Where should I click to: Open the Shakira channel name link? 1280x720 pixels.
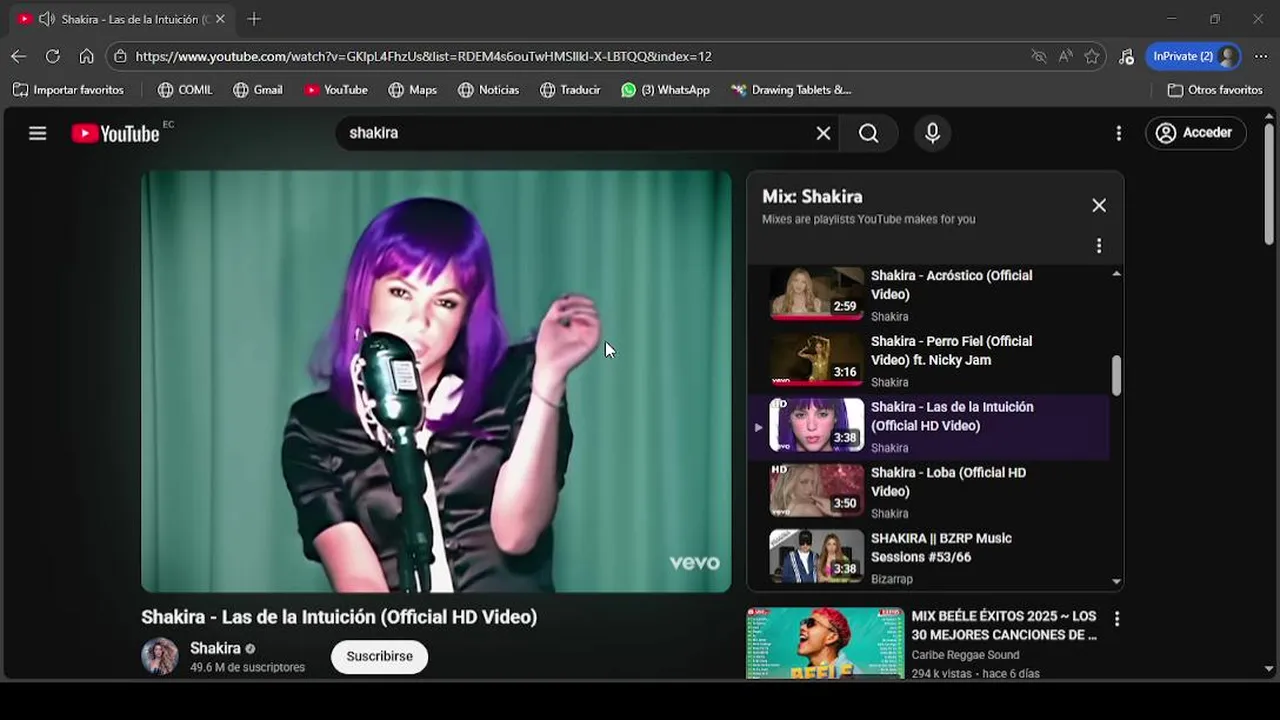[215, 648]
